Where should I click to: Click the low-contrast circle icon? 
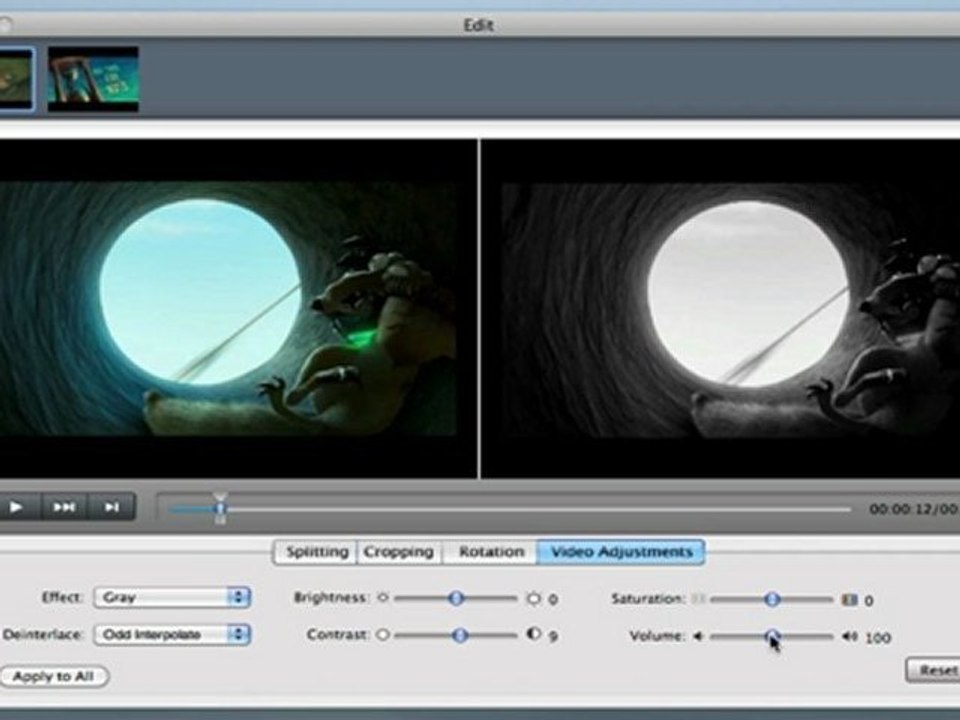[x=383, y=635]
